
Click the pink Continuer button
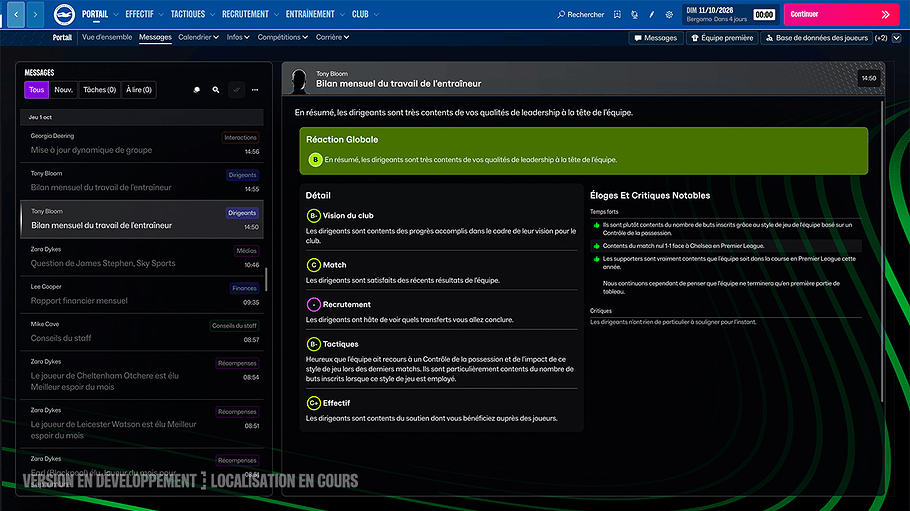(x=841, y=15)
